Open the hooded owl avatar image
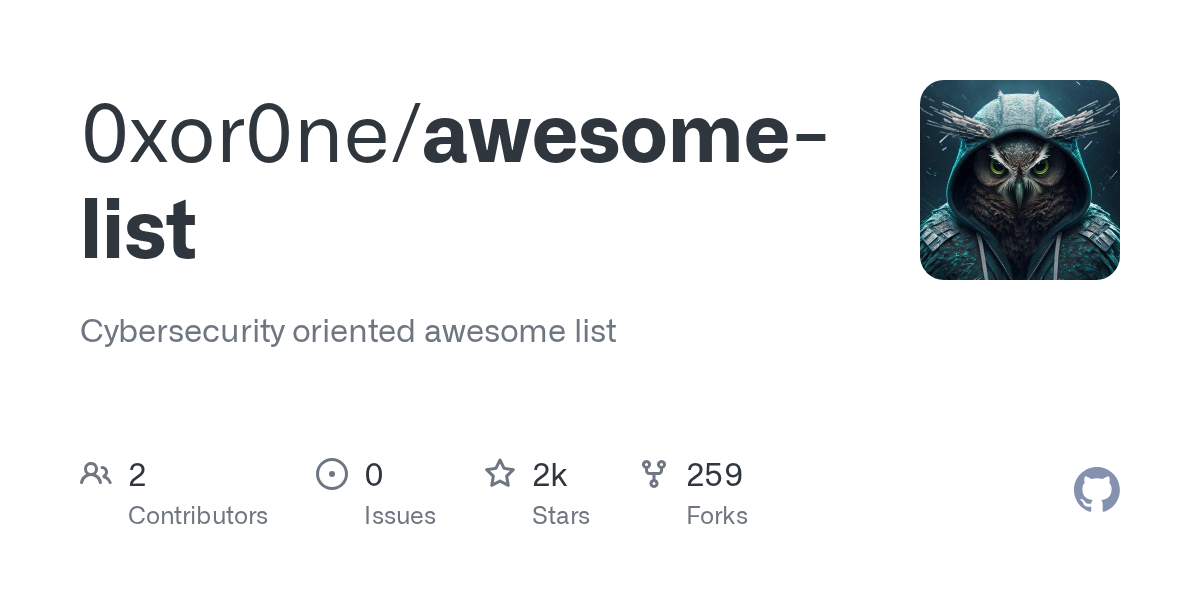Viewport: 1200px width, 600px height. pyautogui.click(x=1019, y=180)
